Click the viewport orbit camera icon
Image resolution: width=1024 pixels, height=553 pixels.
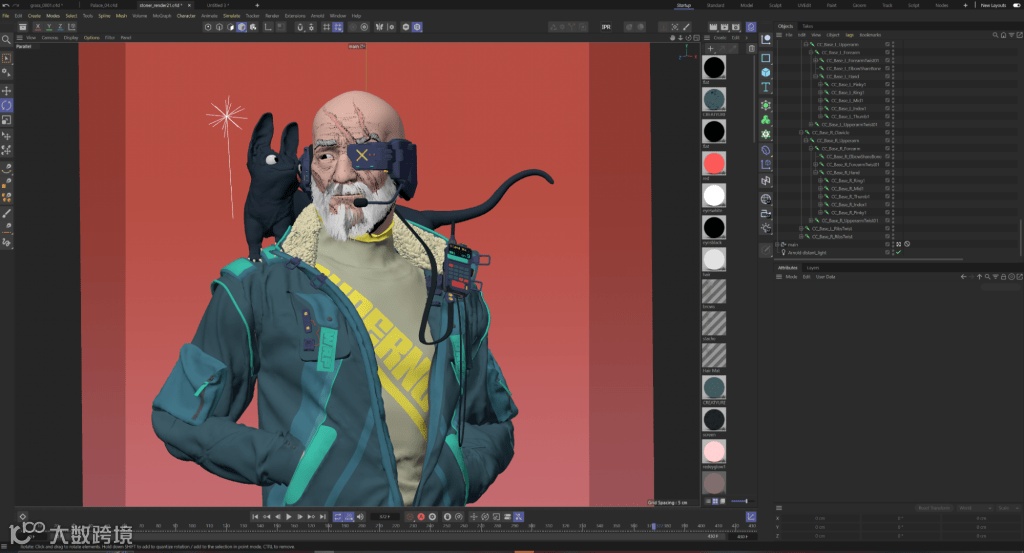pos(688,38)
